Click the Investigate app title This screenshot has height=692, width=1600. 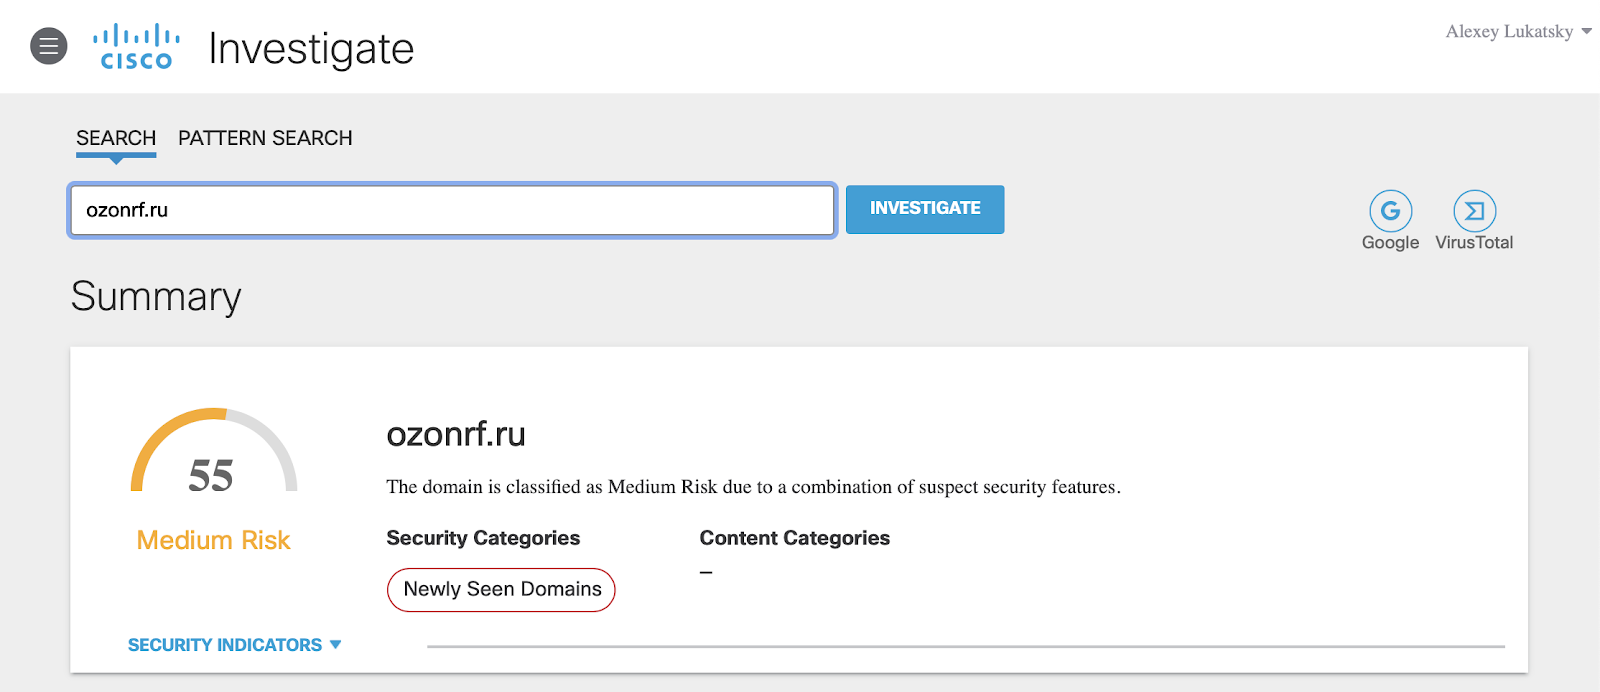coord(311,48)
